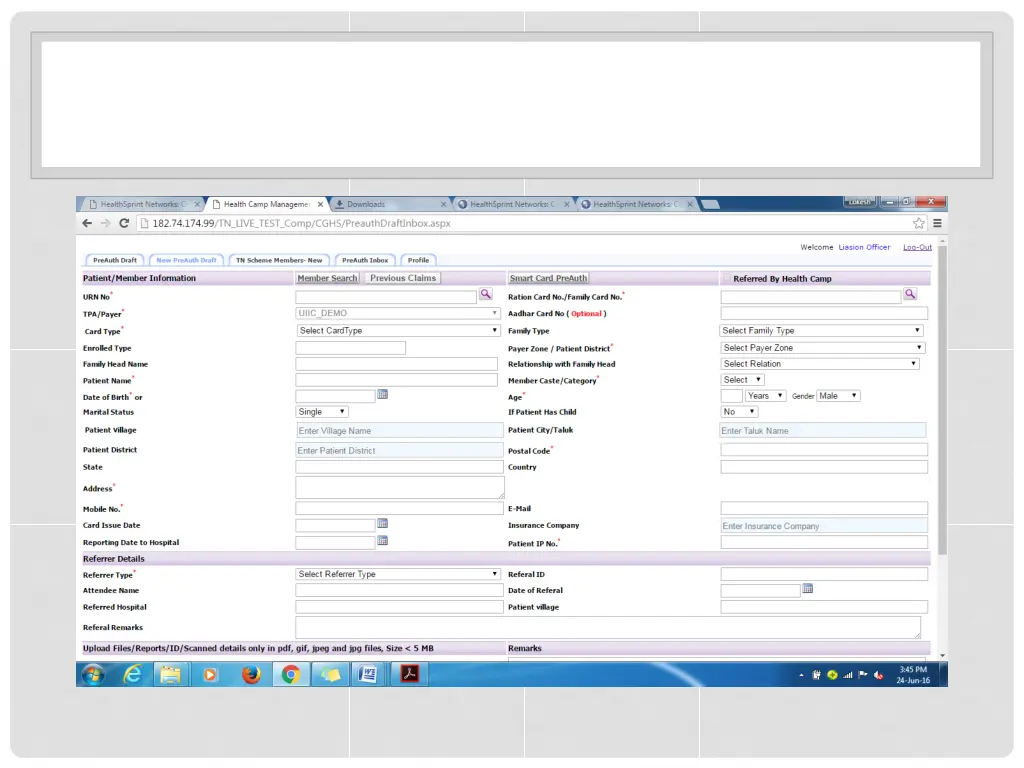The height and width of the screenshot is (768, 1024).
Task: Toggle the Referred By Health Camp checkbox
Action: coord(726,278)
